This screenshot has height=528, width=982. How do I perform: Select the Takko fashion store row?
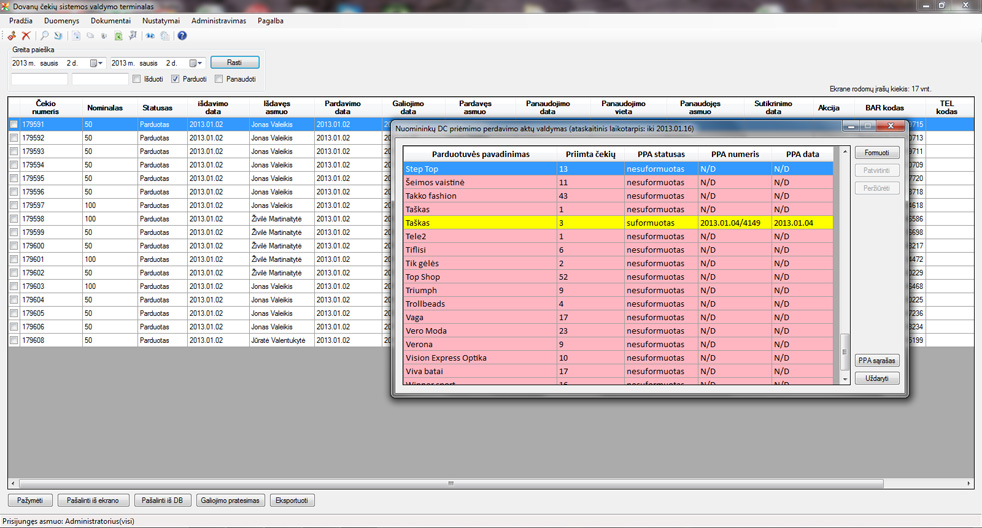pos(618,196)
